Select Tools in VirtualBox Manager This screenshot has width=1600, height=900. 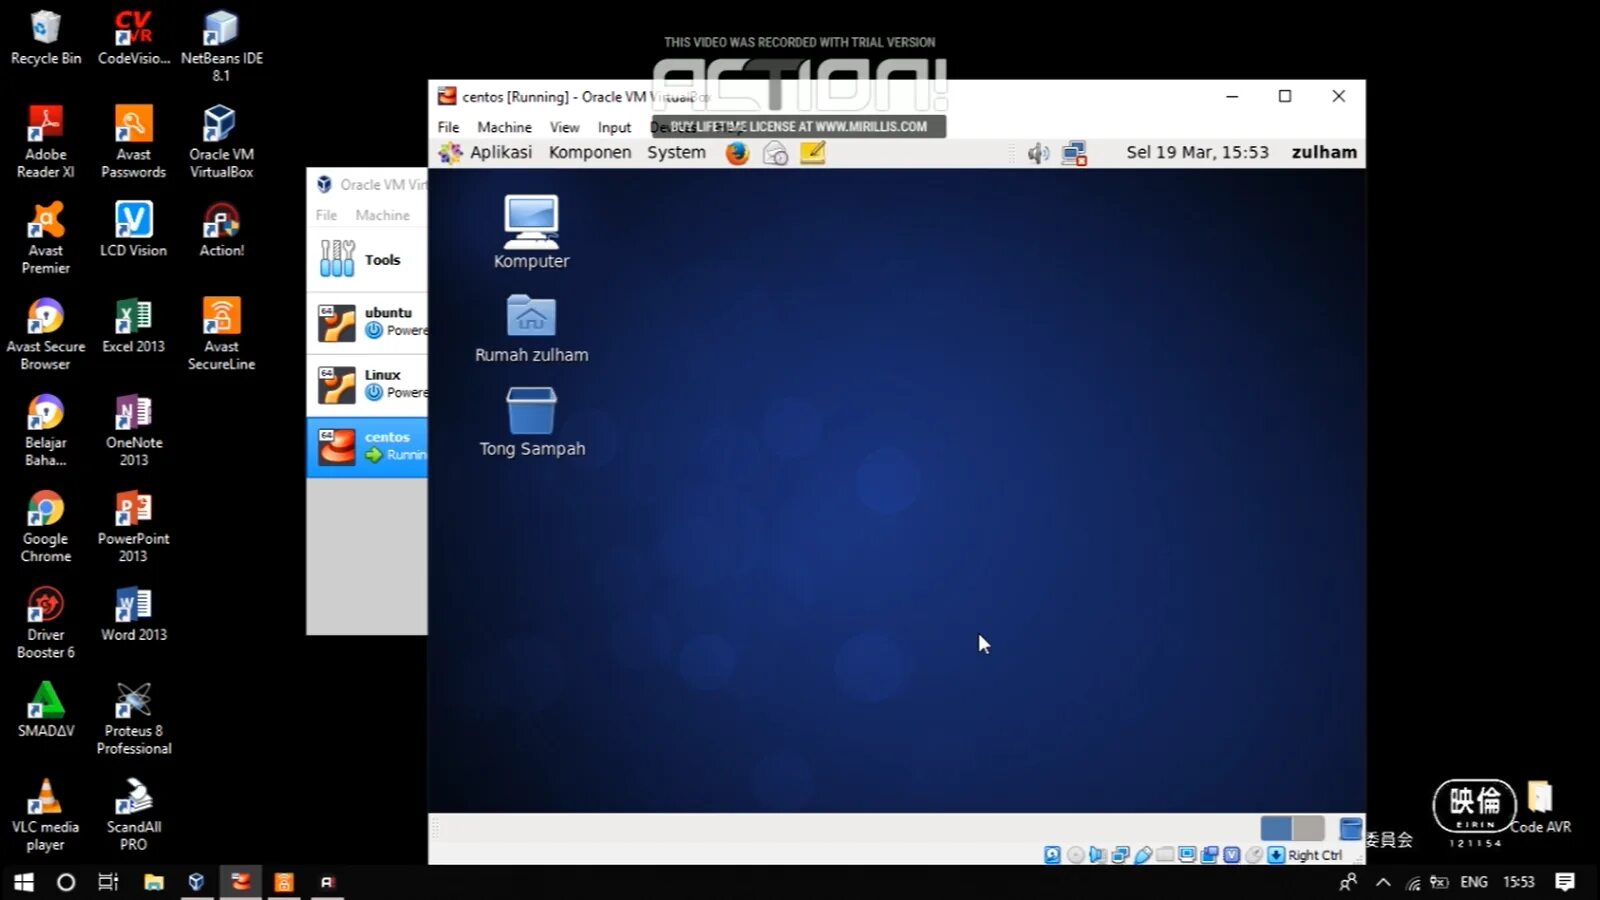pyautogui.click(x=367, y=260)
